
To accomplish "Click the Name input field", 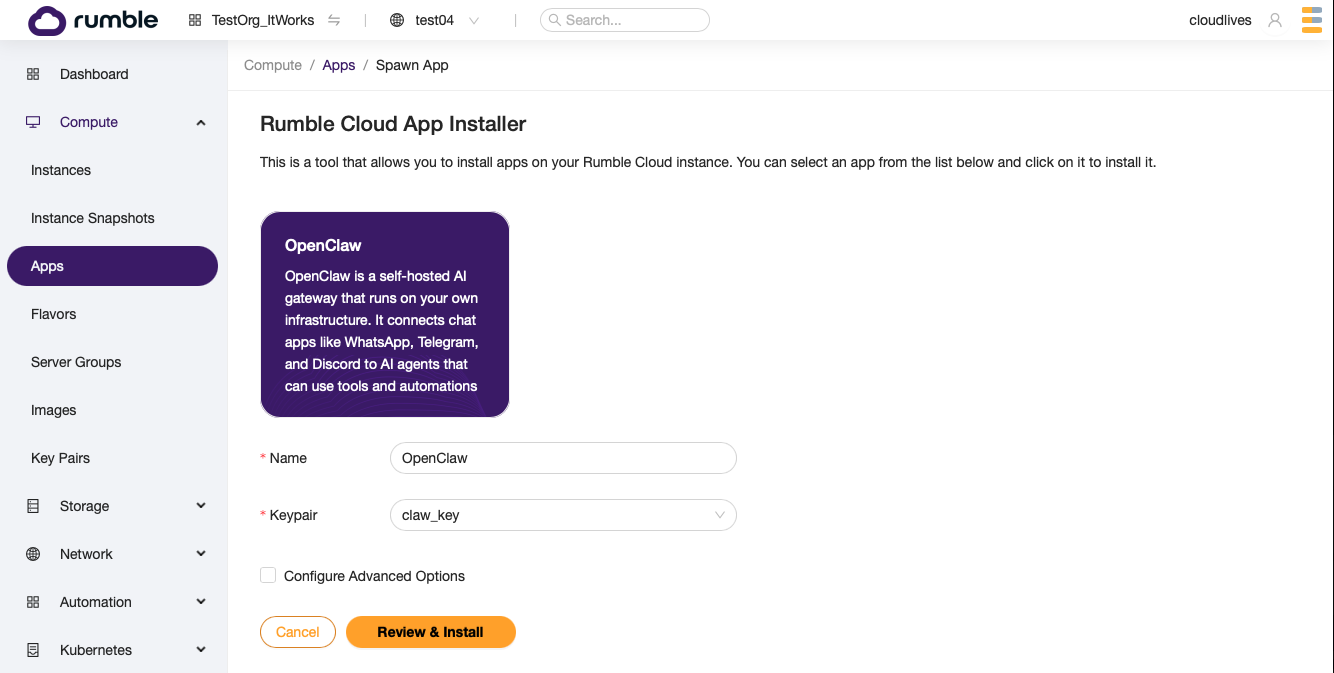I will coord(562,458).
